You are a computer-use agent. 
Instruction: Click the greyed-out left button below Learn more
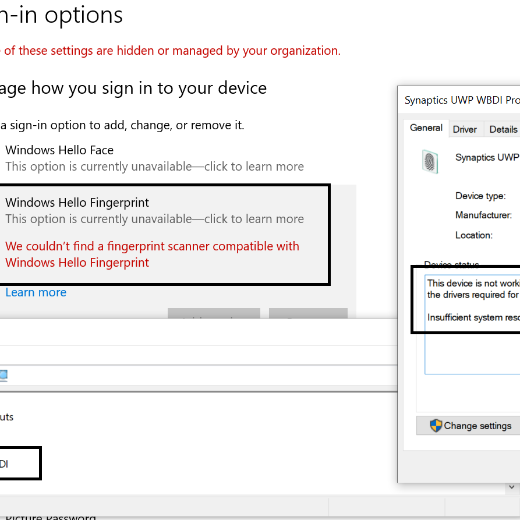(x=214, y=313)
